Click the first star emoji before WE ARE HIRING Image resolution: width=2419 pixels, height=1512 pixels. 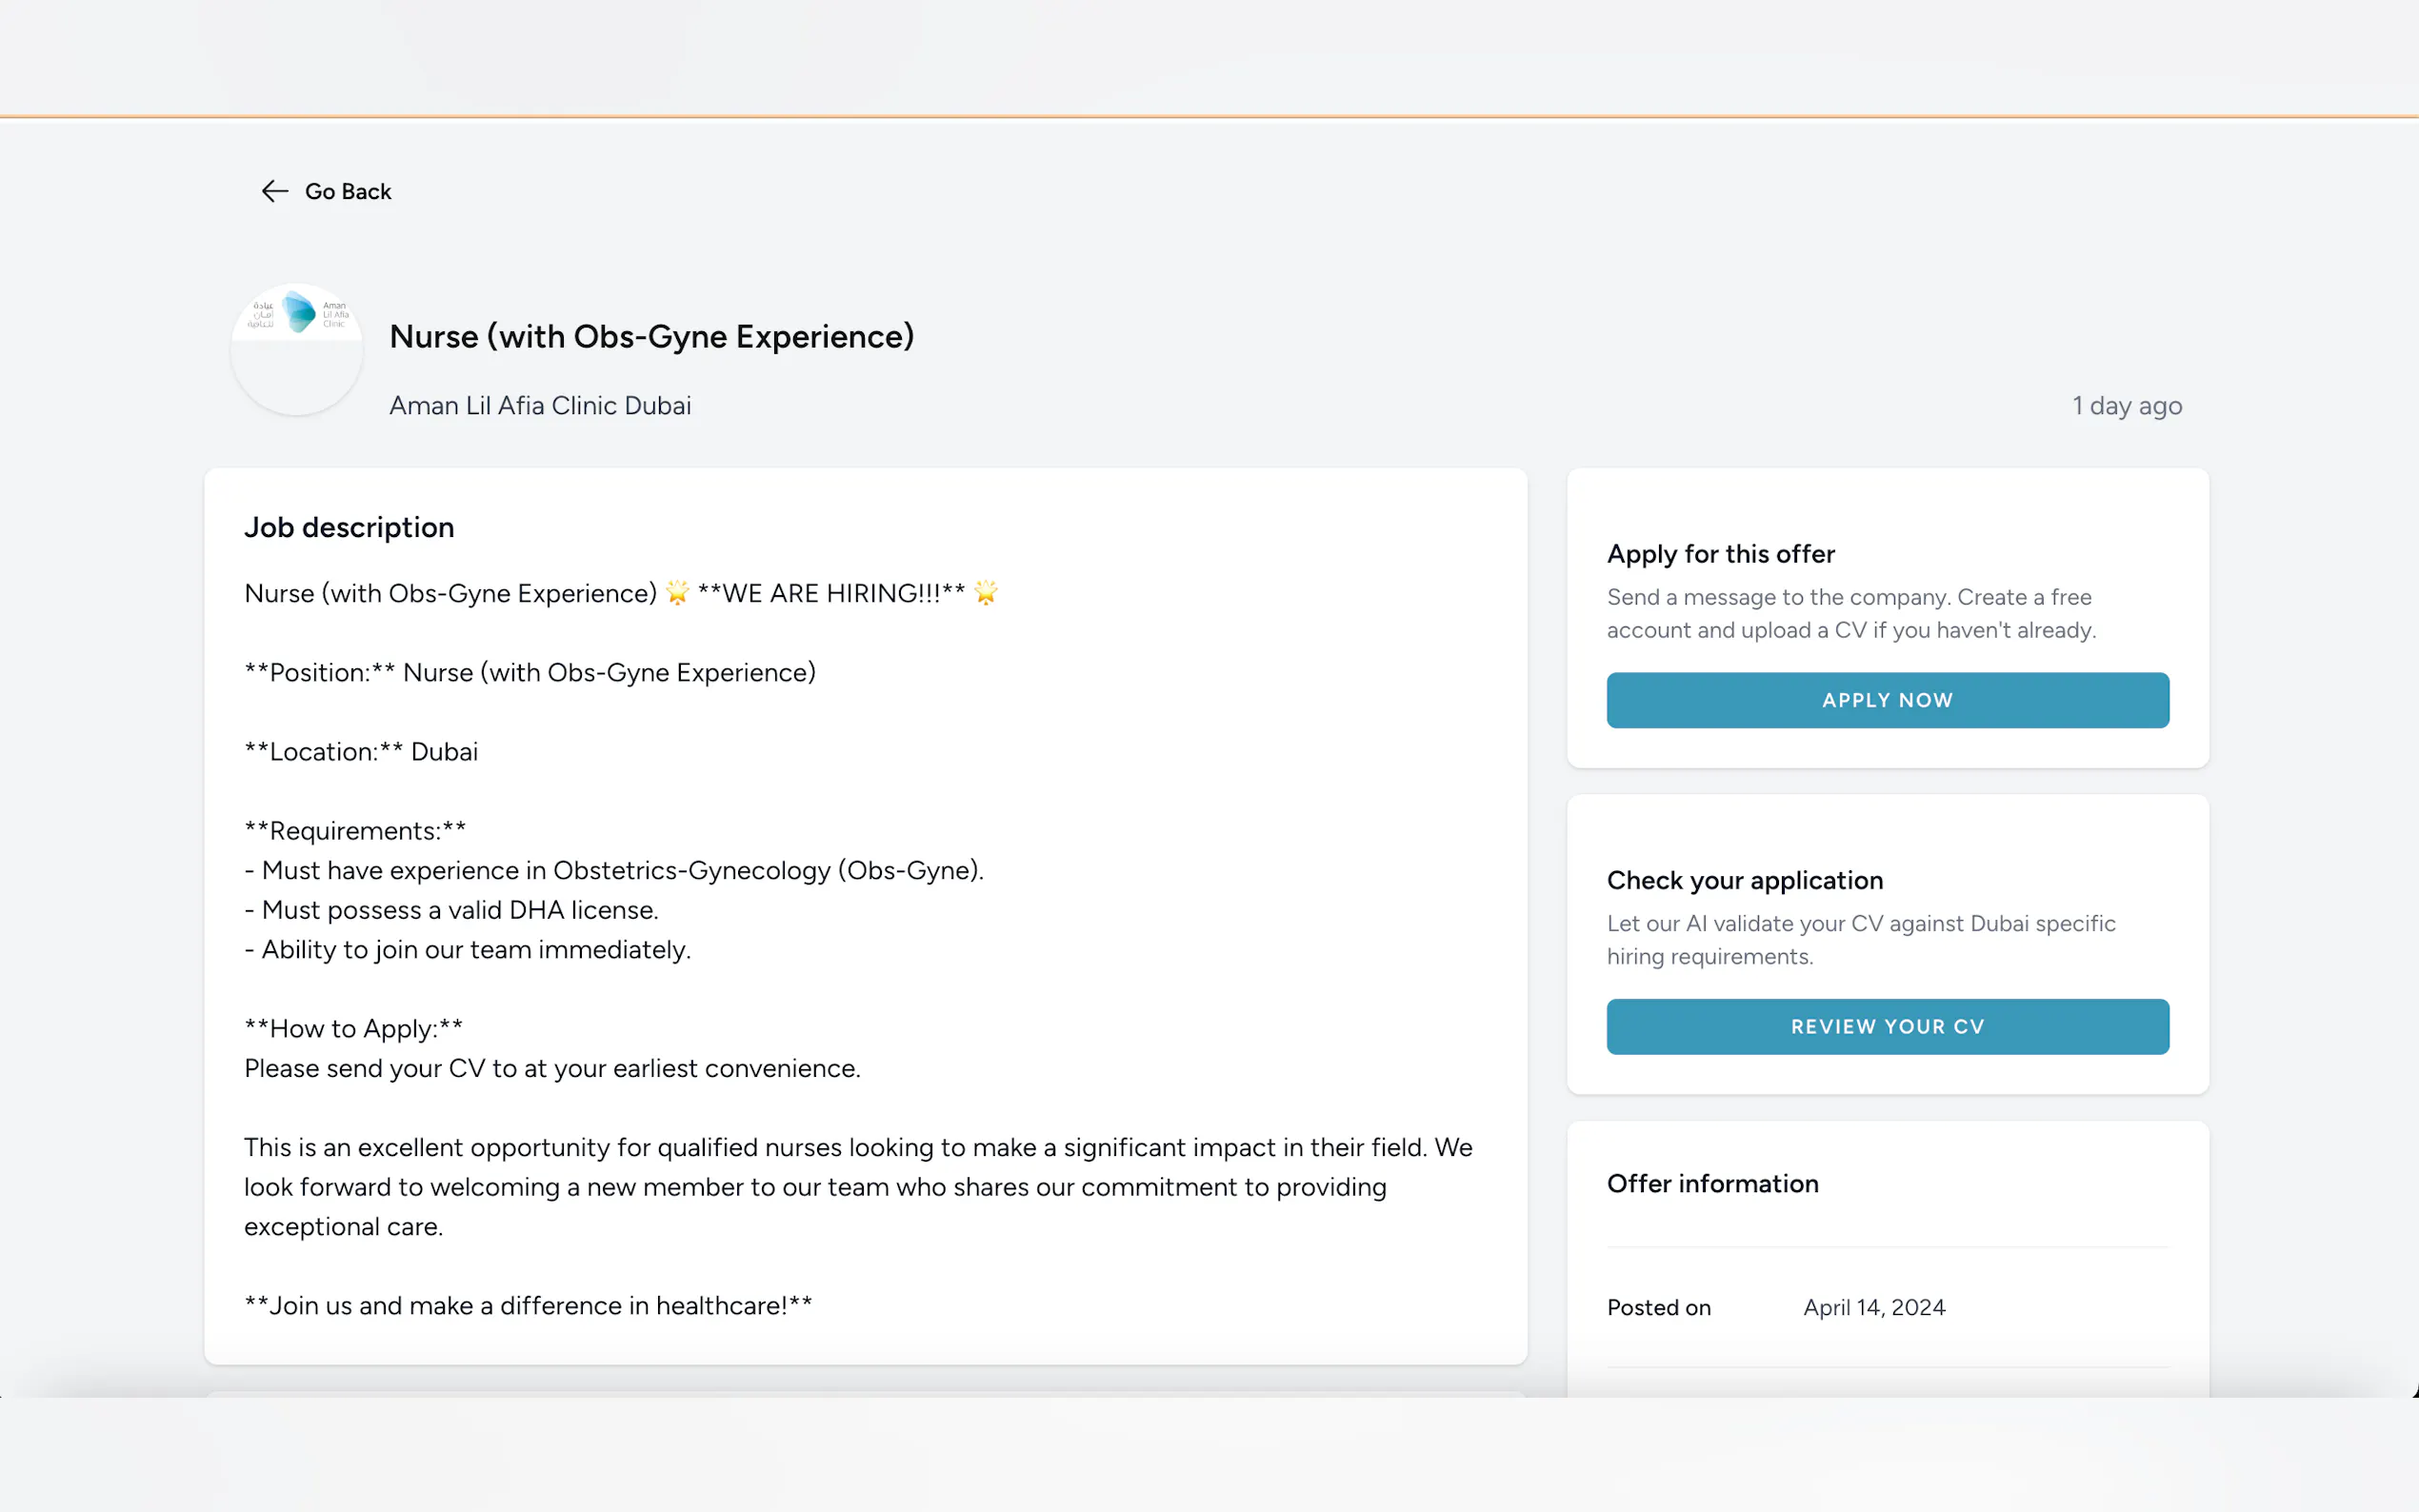coord(677,593)
